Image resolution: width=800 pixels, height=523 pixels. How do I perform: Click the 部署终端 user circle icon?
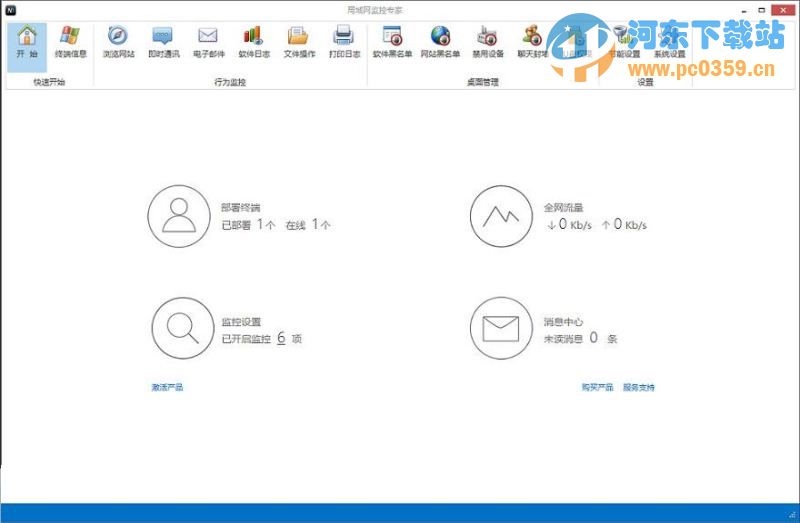tap(179, 216)
